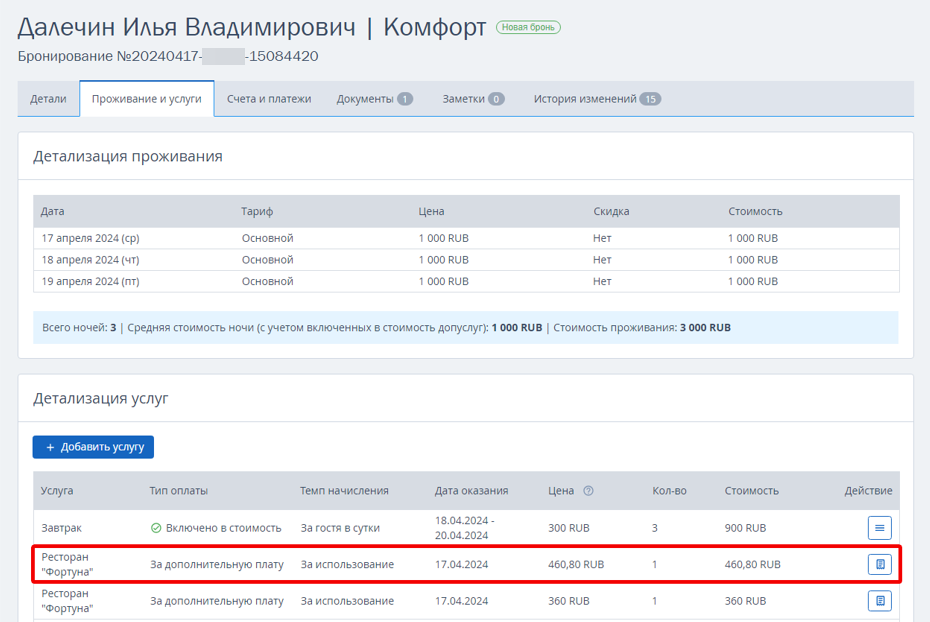This screenshot has width=930, height=622.
Task: Click the 18.04.2024 - 20.04.2024 date range
Action: 464,528
